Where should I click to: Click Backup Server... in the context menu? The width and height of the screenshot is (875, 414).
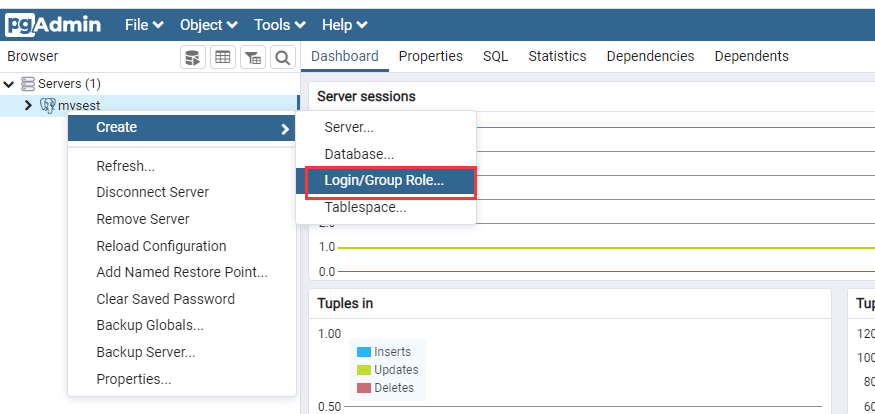[145, 352]
